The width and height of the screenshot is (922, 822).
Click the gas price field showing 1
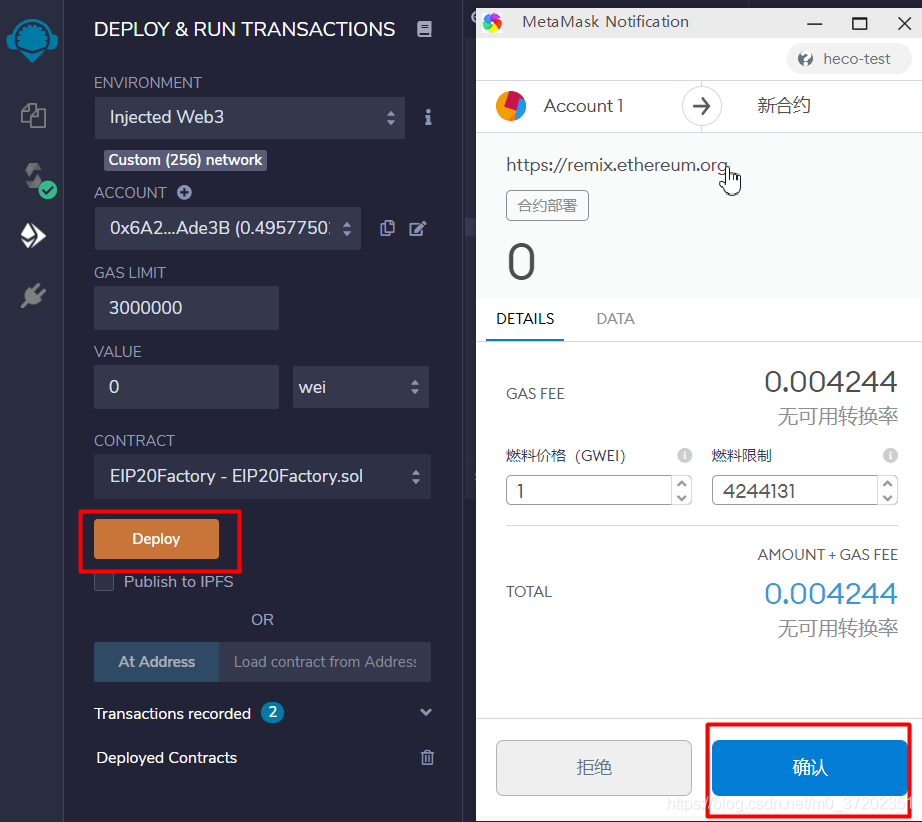point(589,490)
